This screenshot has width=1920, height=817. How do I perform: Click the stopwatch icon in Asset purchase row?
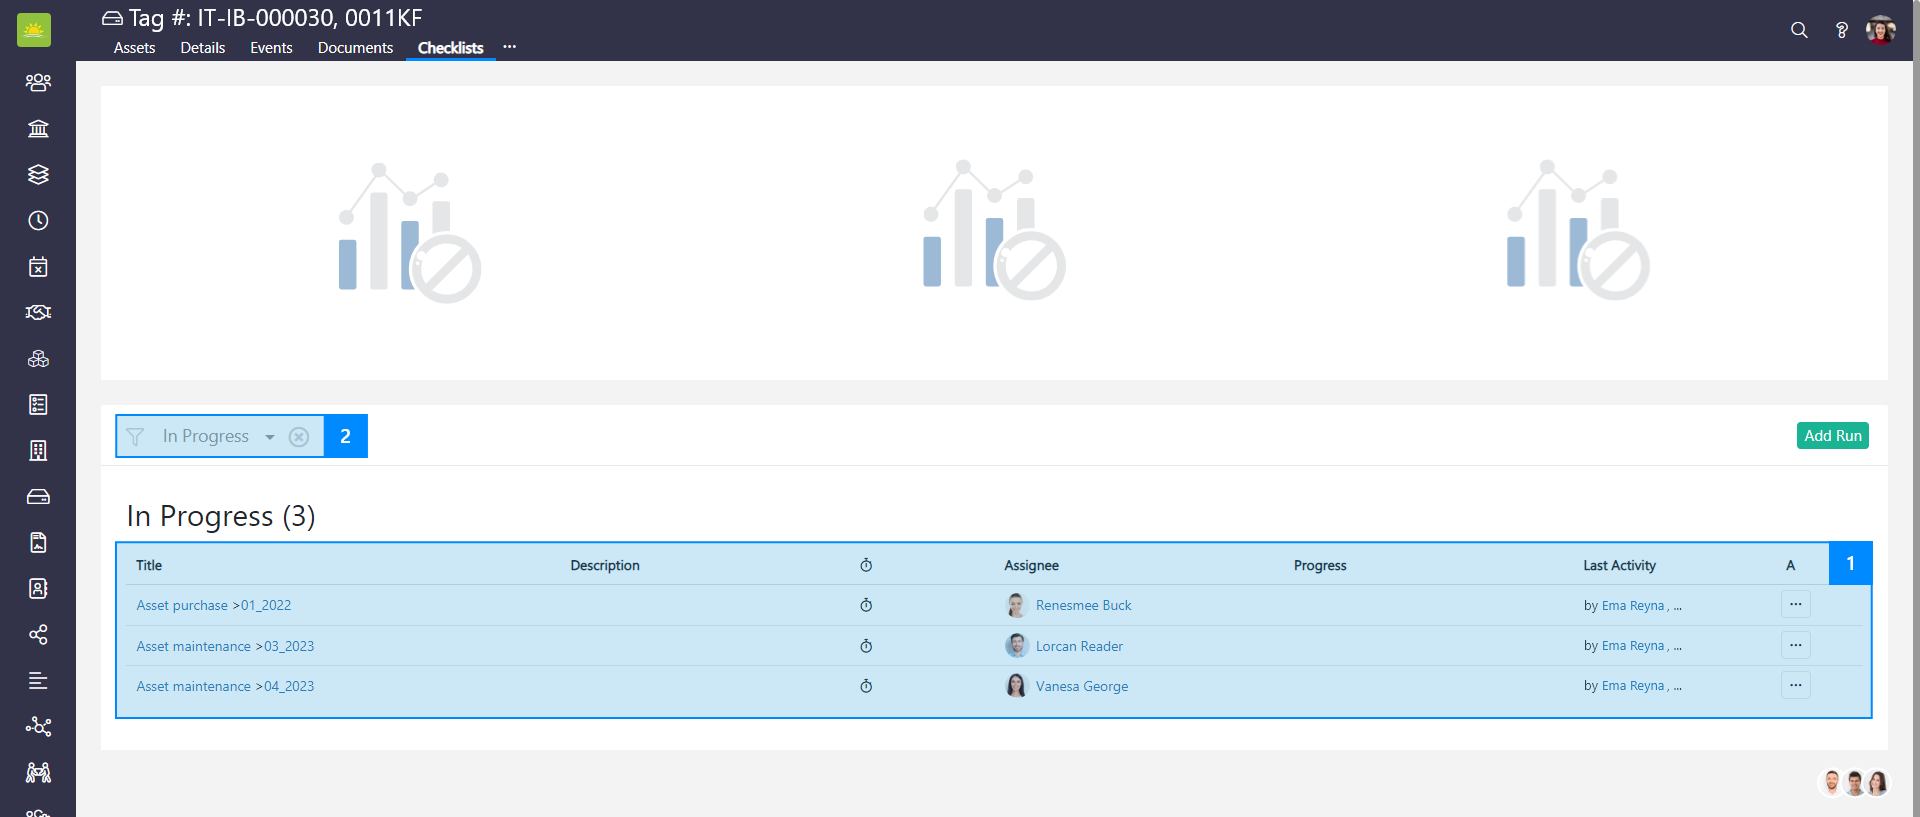click(x=866, y=605)
